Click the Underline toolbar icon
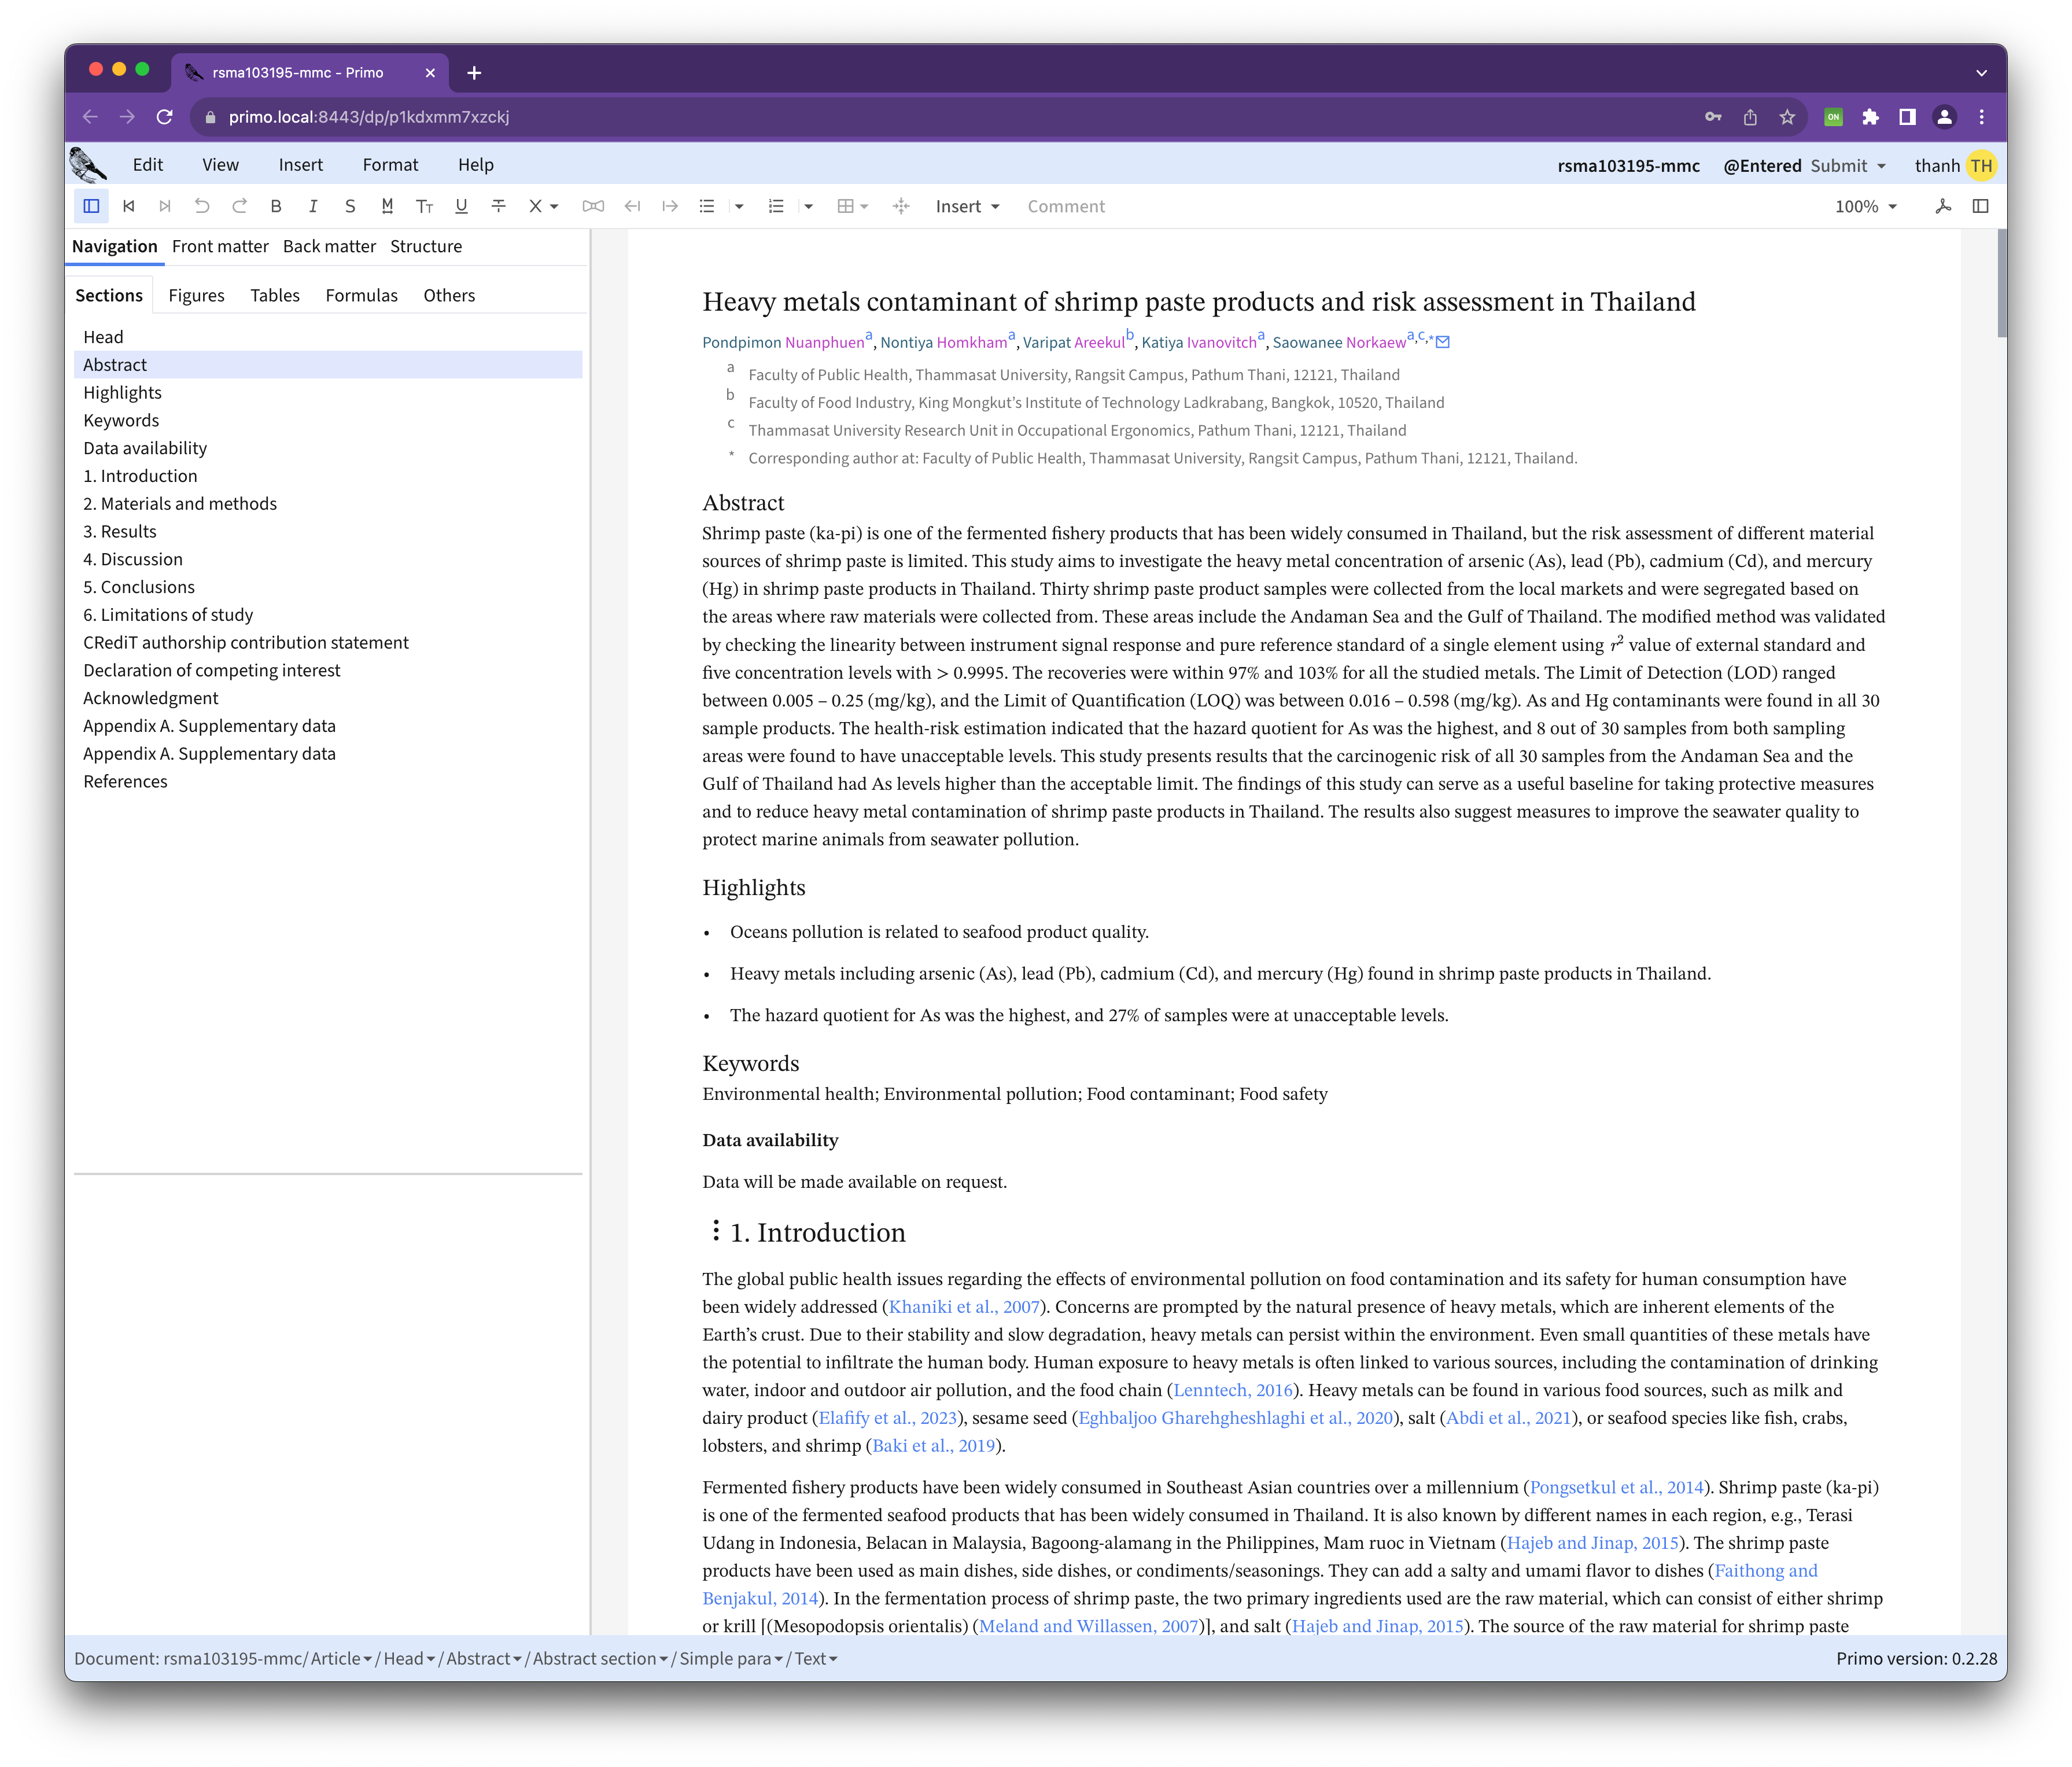 tap(461, 206)
